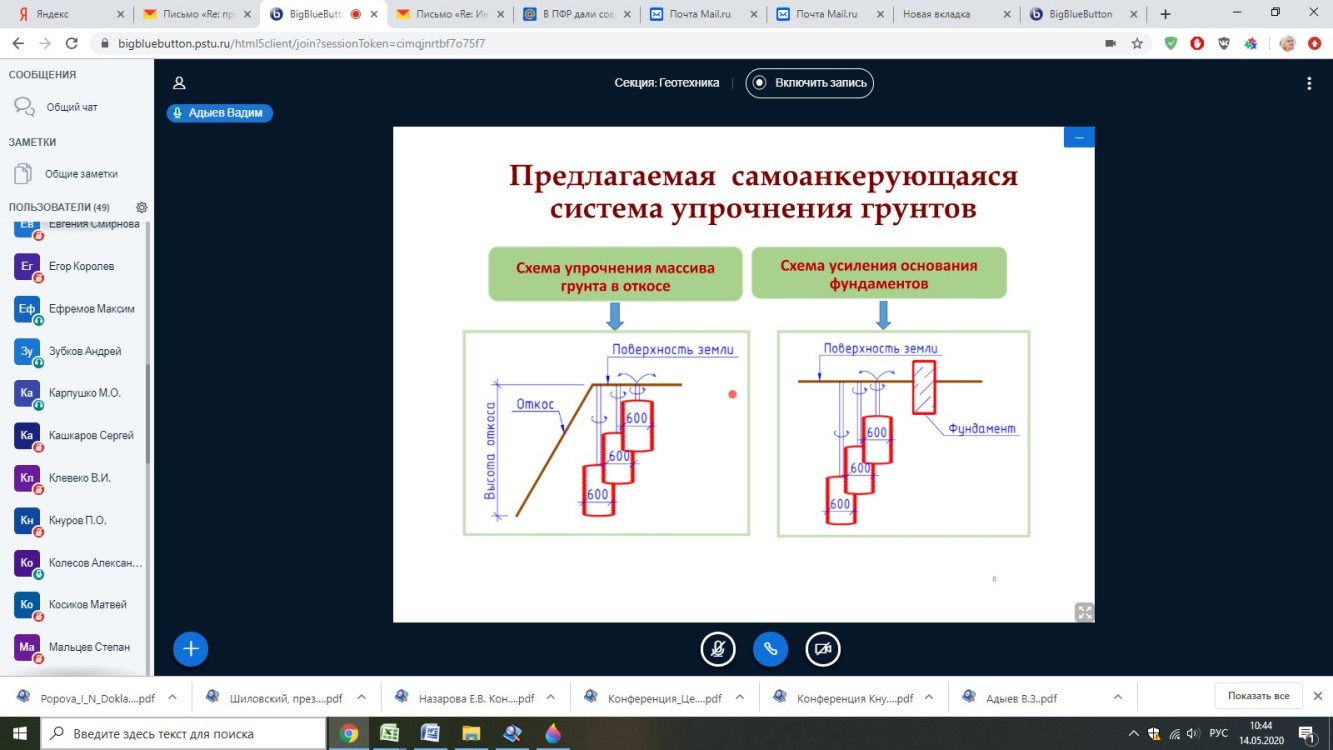Open a new browser tab
The image size is (1333, 750).
tap(1164, 14)
